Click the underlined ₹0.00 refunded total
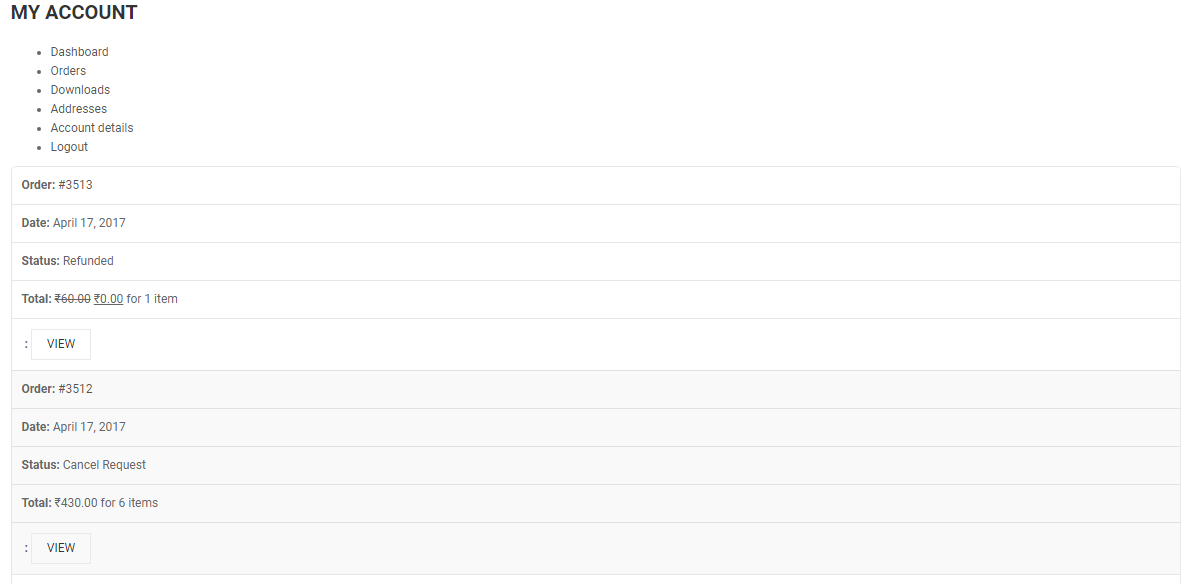This screenshot has height=584, width=1195. (108, 299)
